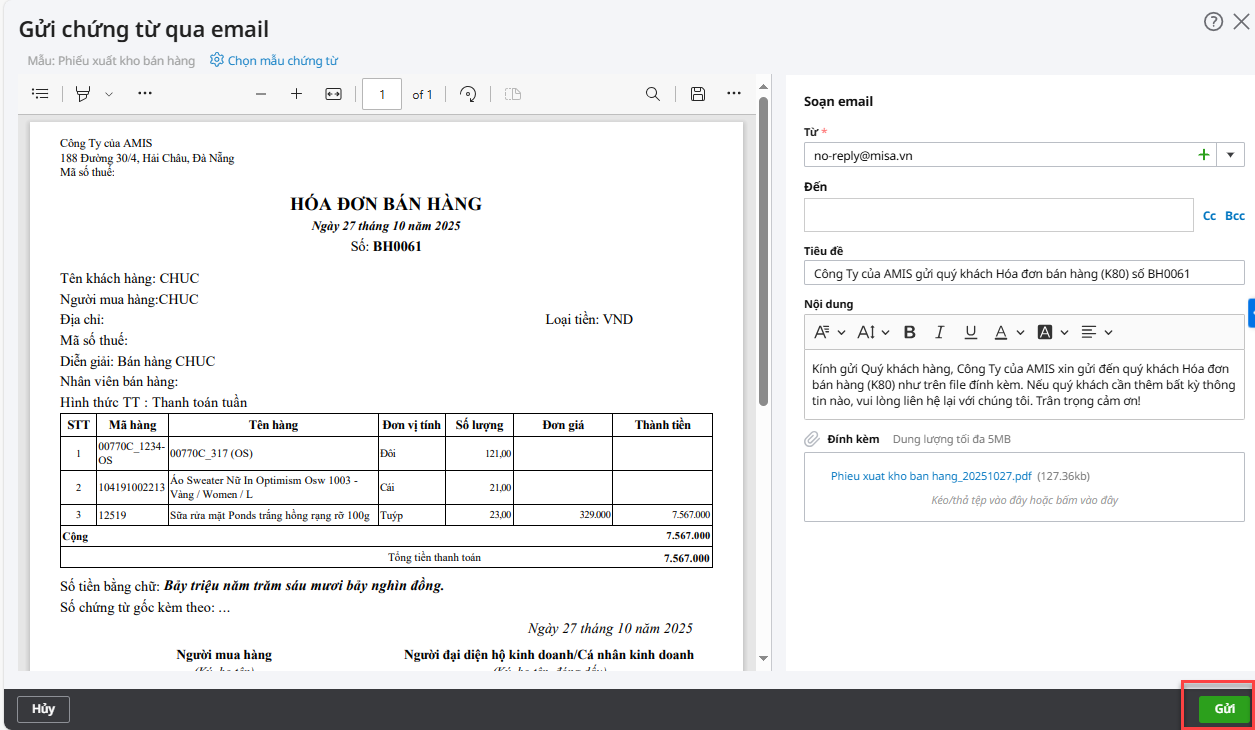Fit the page to width
Screen dimensions: 1255x730
[334, 94]
